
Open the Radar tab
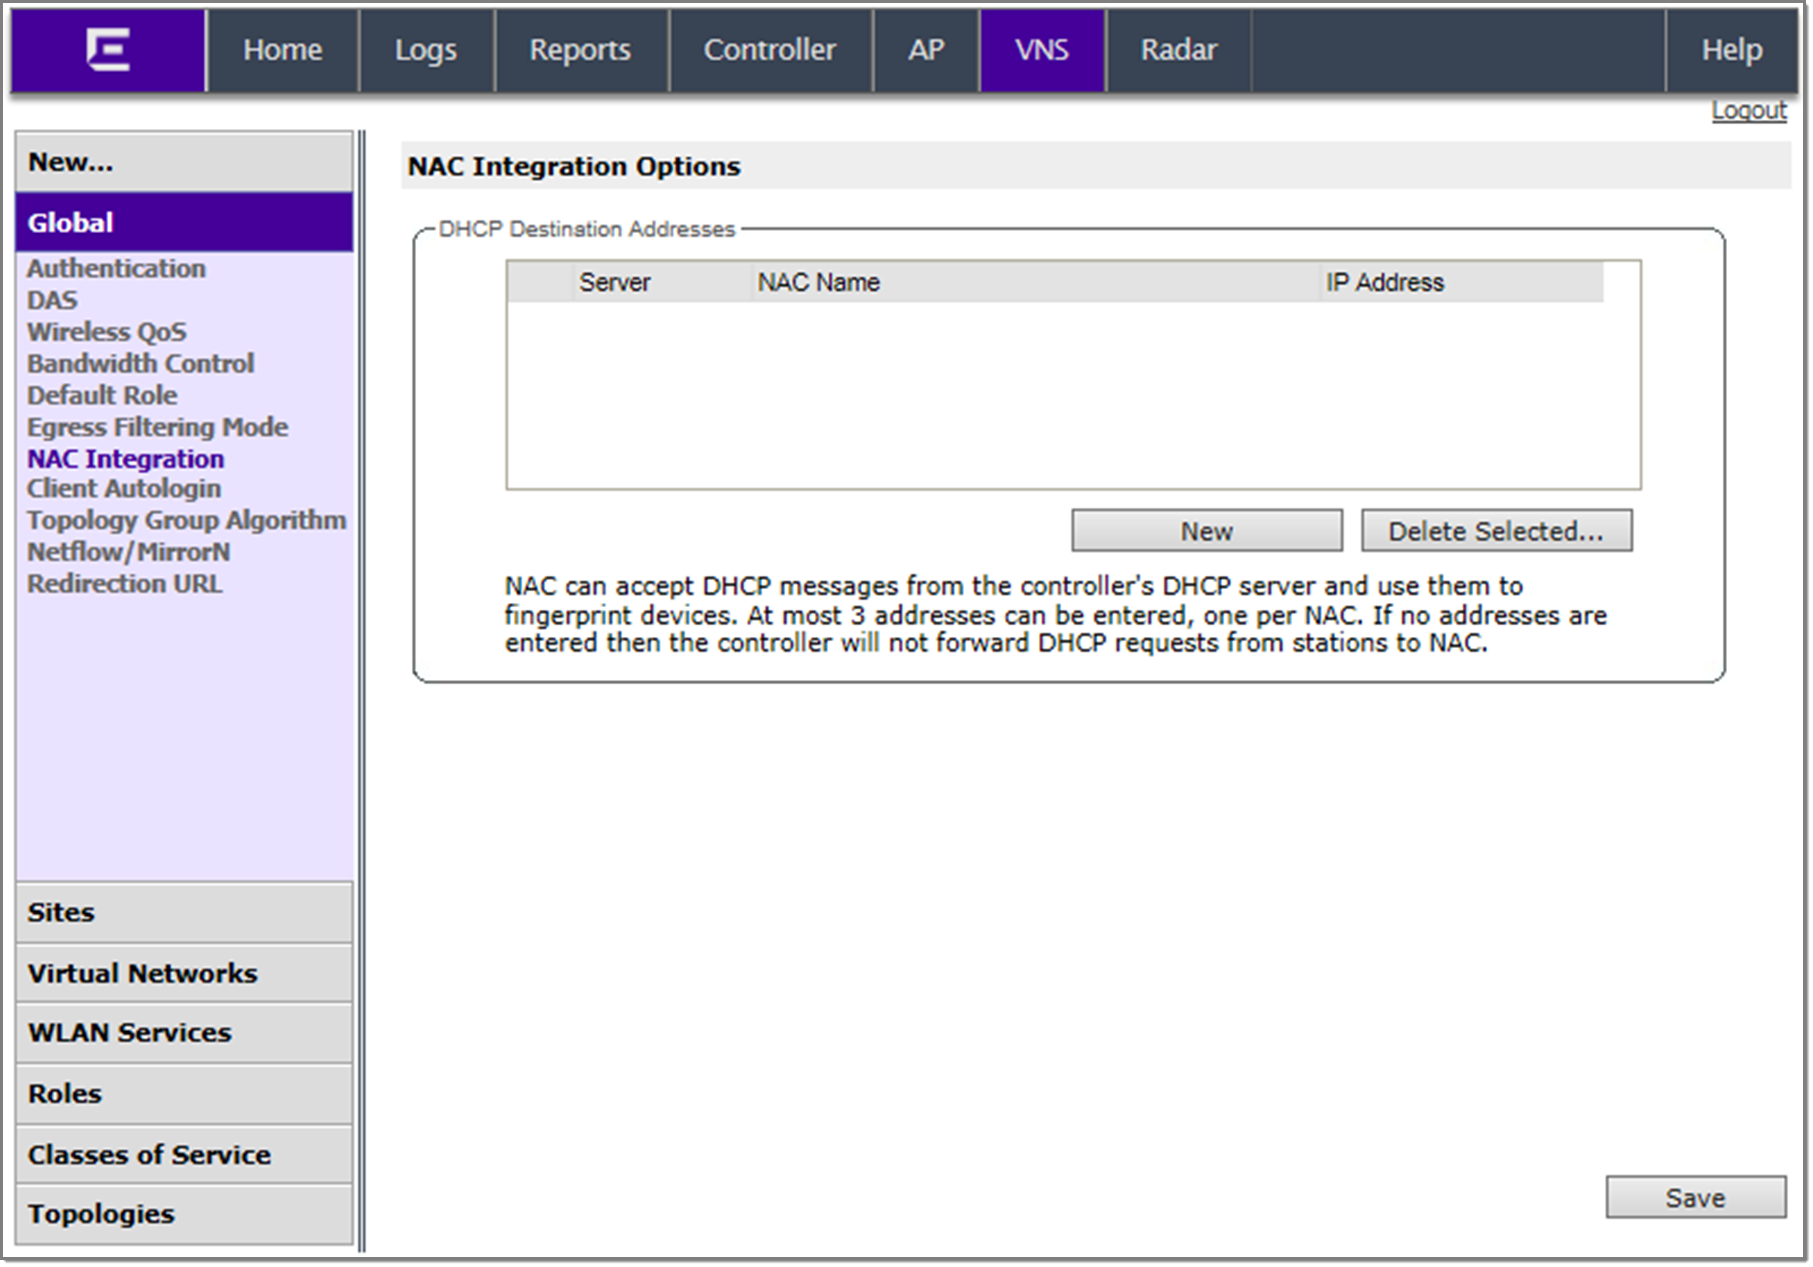point(1178,50)
